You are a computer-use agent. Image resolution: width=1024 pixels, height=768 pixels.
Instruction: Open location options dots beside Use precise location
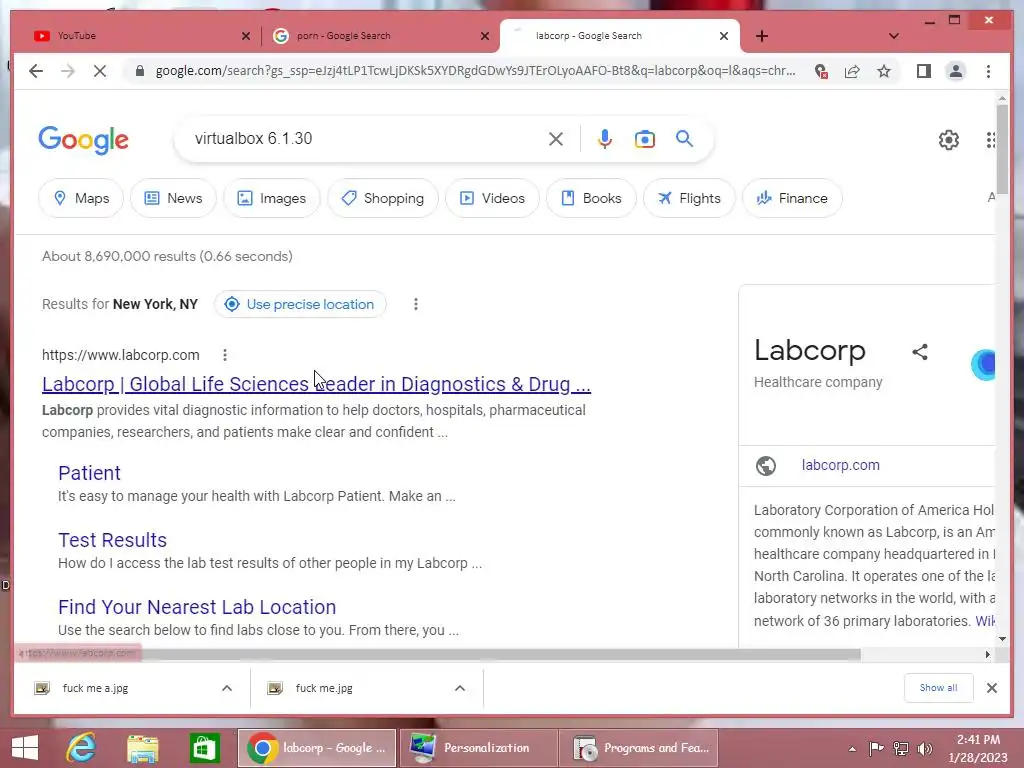(415, 304)
